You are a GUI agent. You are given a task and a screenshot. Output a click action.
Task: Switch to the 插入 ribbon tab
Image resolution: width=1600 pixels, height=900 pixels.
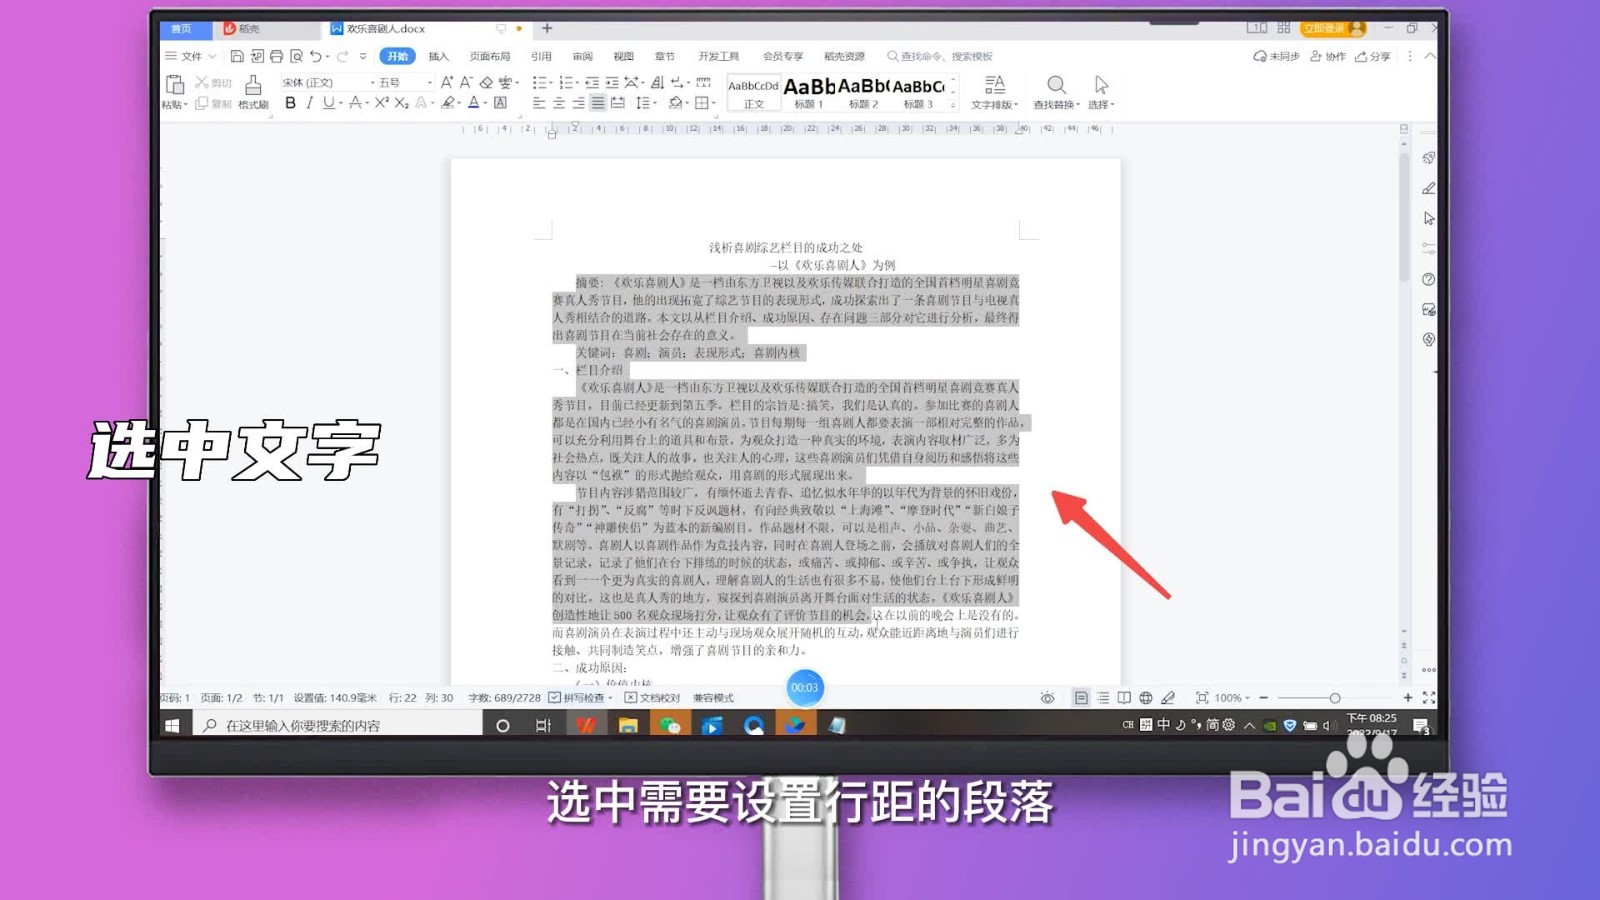(437, 56)
